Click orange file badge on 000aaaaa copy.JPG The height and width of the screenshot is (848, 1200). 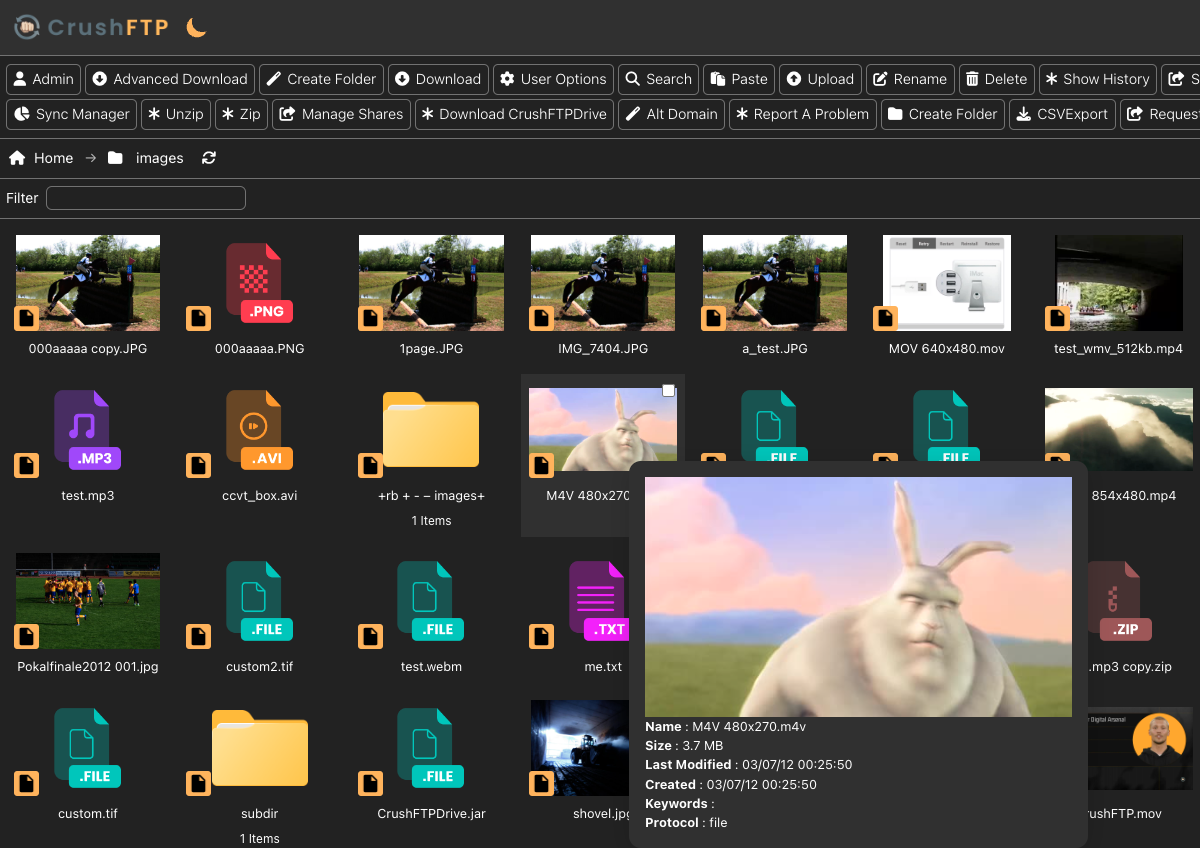click(x=26, y=318)
